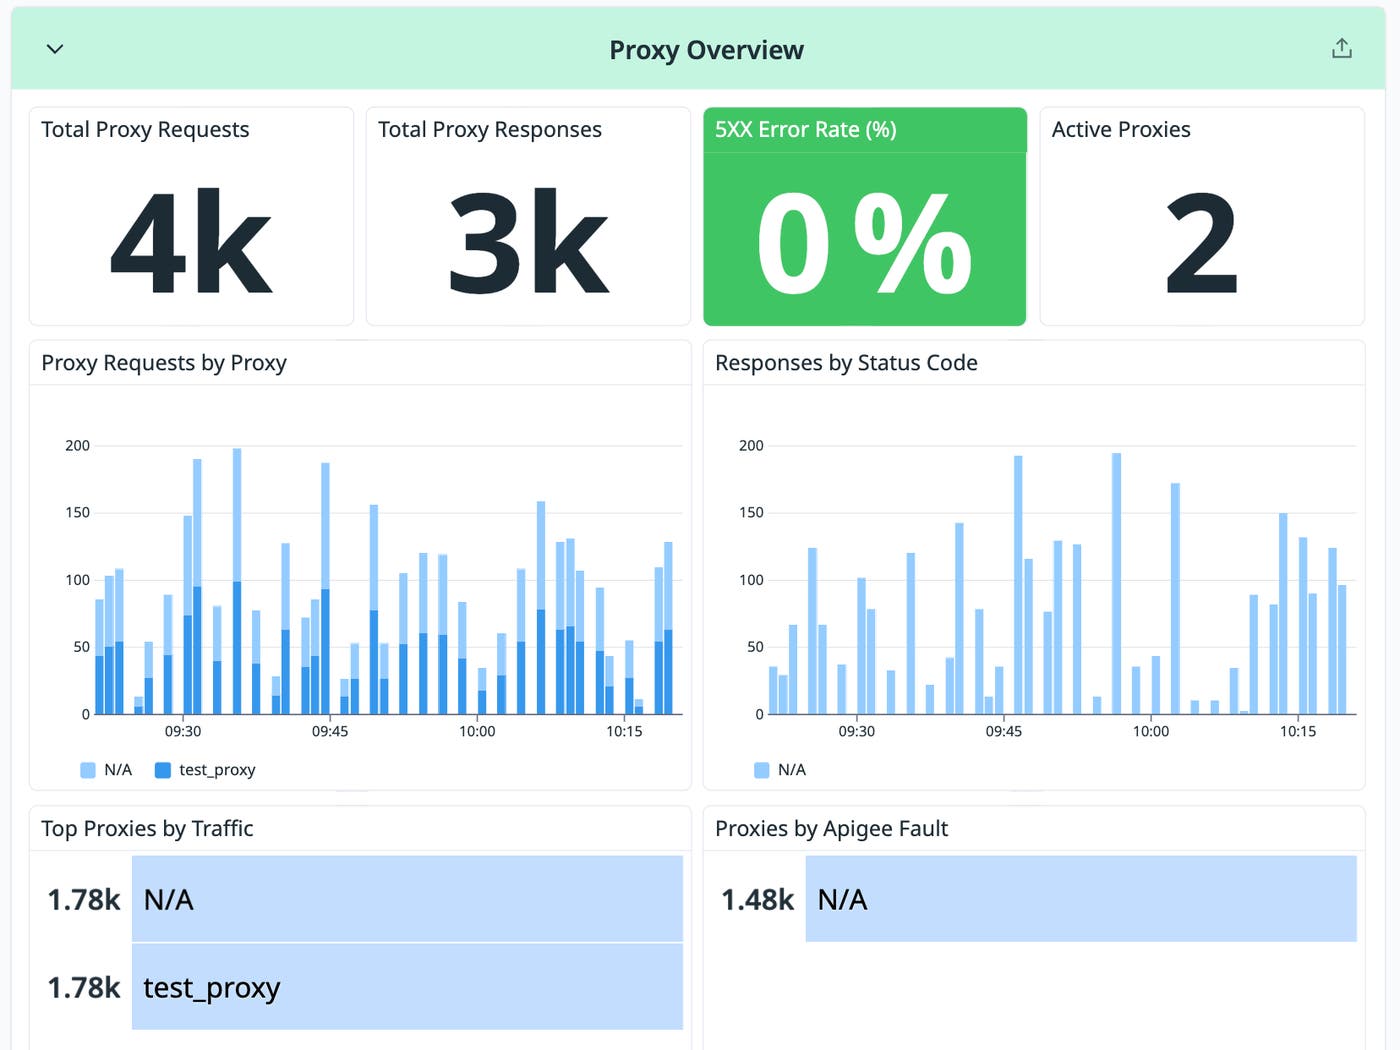Click 09:45 tick in Status Code chart
This screenshot has width=1400, height=1050.
click(1004, 731)
